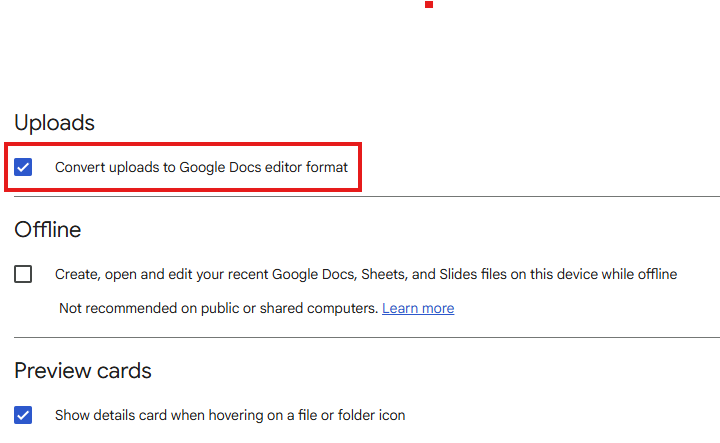
Task: Click the divider line above Preview cards
Action: 360,338
